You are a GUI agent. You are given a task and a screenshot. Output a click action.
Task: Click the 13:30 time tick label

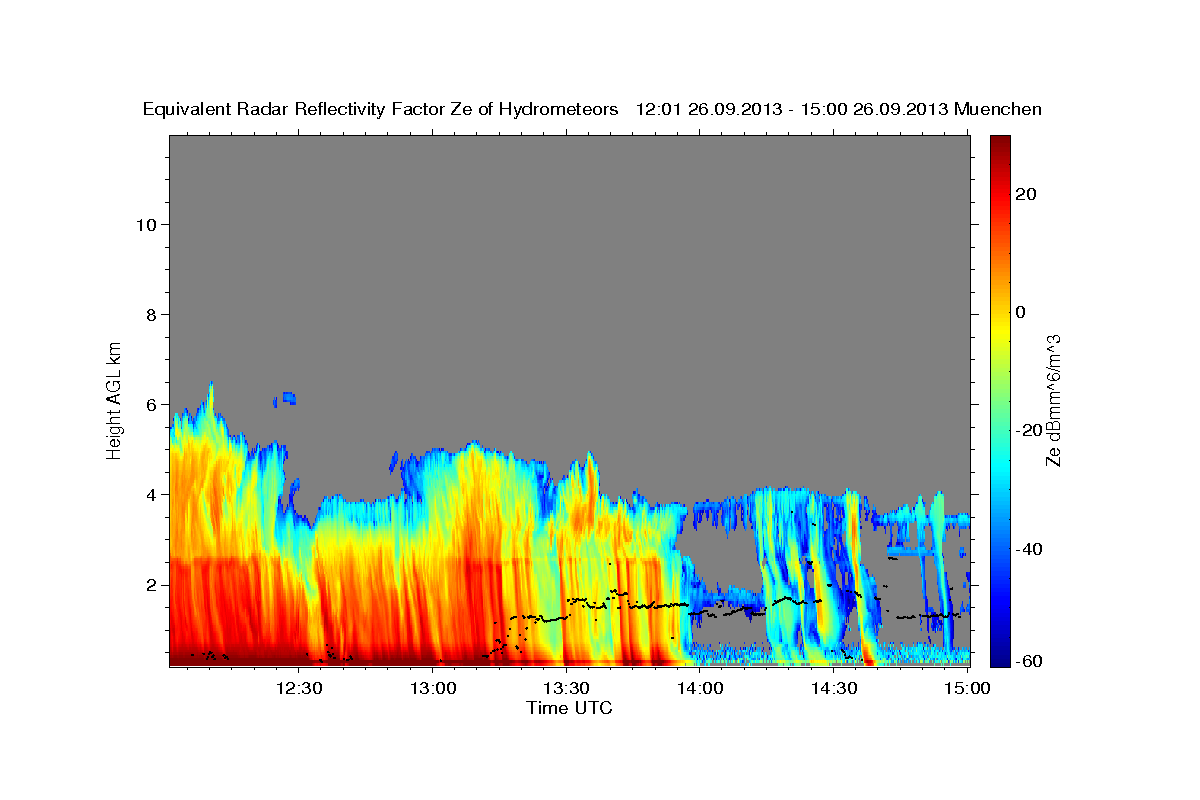coord(566,688)
